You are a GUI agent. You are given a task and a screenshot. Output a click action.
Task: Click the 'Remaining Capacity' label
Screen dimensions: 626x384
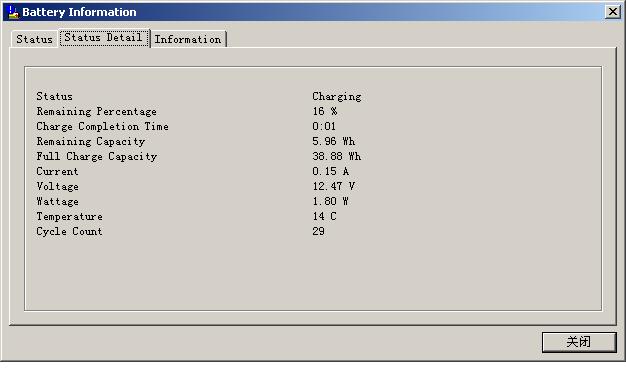click(91, 142)
